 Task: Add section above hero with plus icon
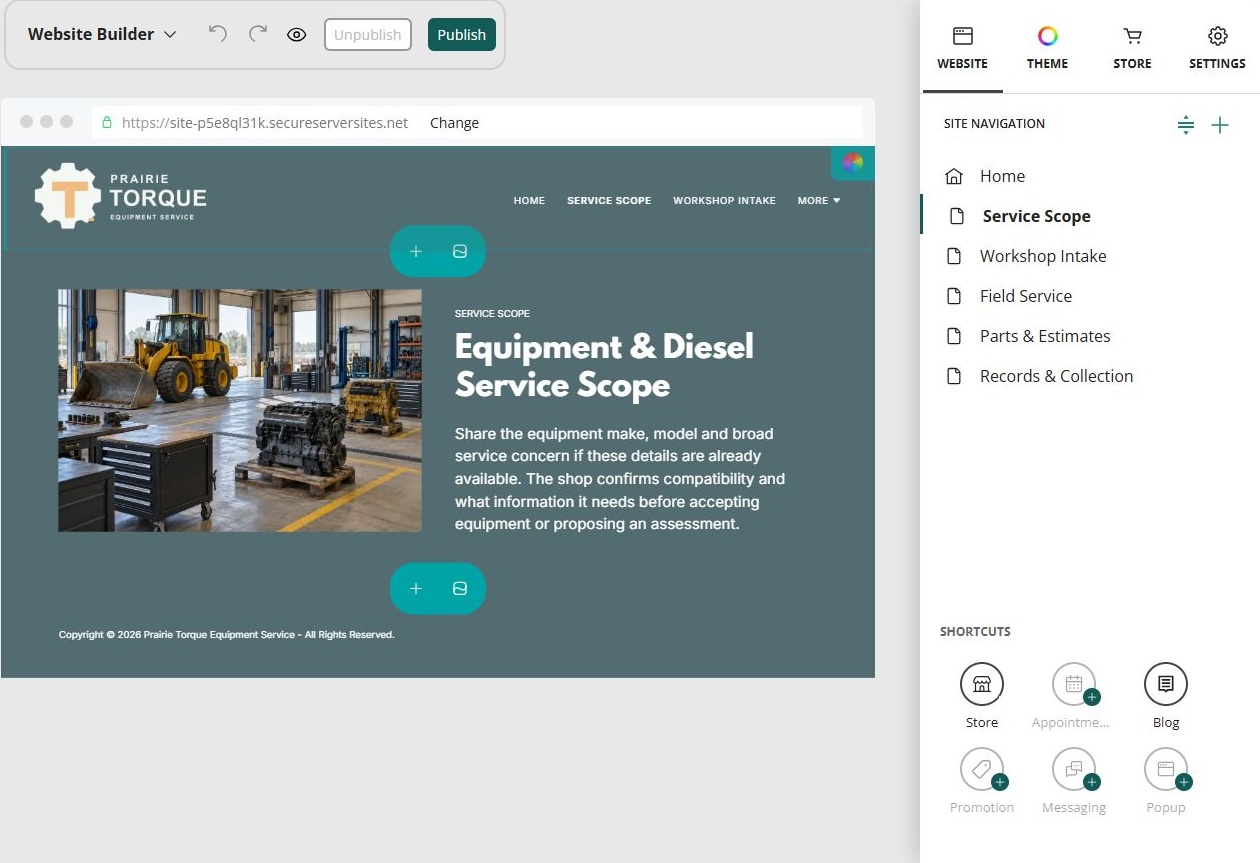pyautogui.click(x=416, y=251)
